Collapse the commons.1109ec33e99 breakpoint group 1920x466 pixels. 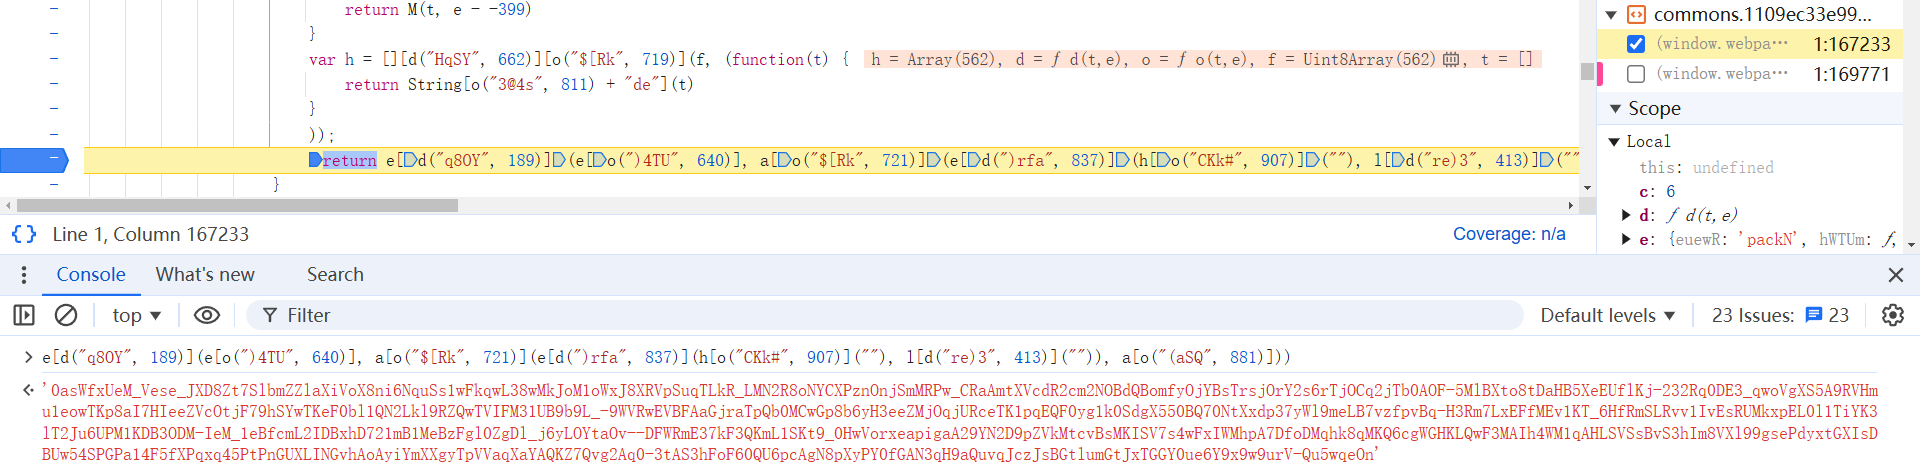click(x=1611, y=15)
